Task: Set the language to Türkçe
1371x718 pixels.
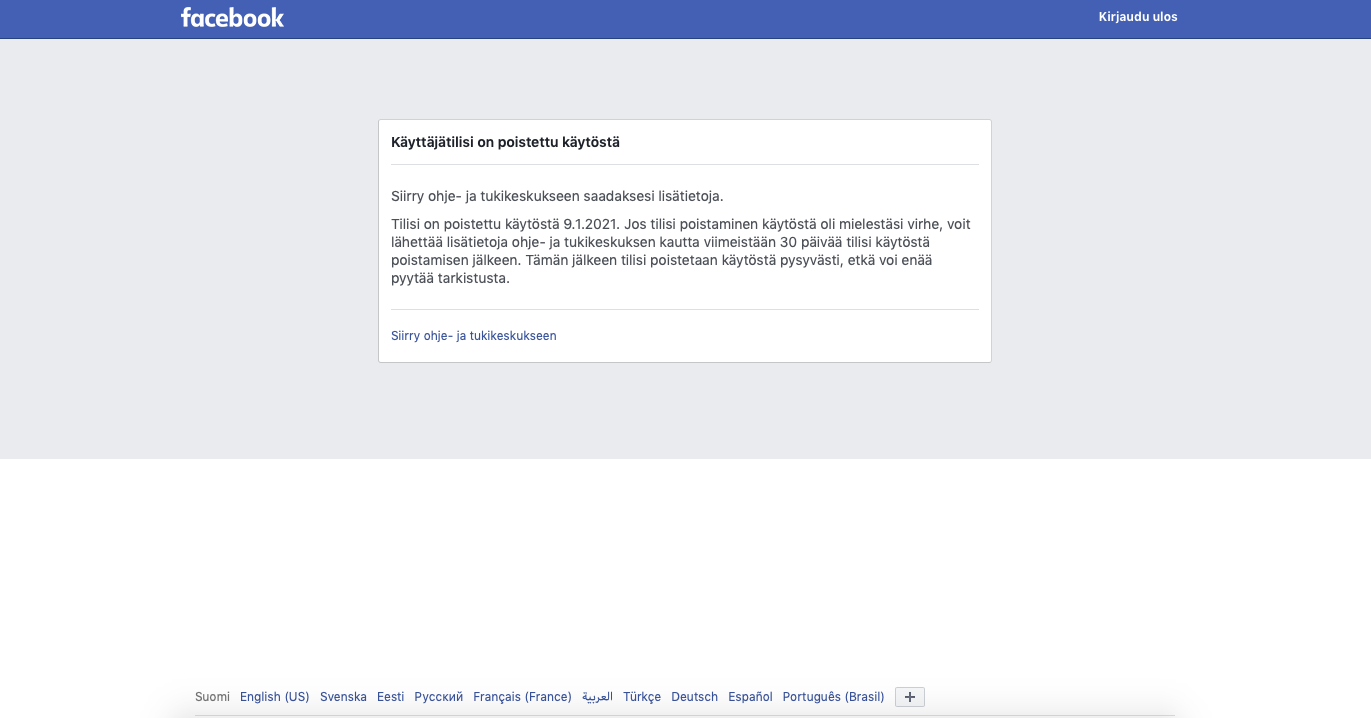Action: [x=641, y=697]
